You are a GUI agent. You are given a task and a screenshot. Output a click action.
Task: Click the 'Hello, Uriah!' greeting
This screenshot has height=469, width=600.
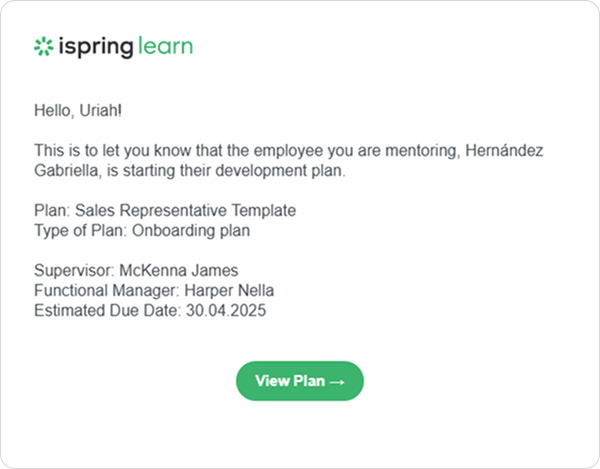coord(78,111)
